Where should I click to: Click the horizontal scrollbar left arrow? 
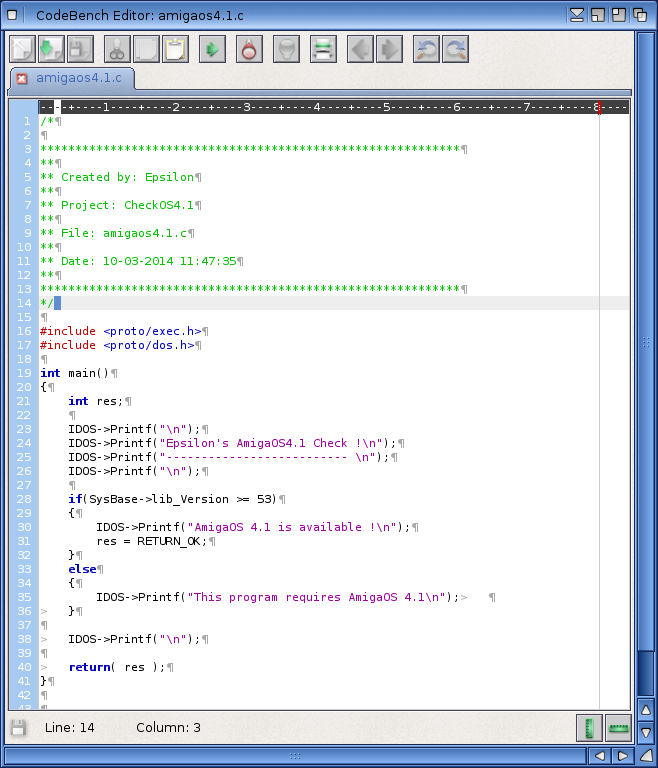600,756
